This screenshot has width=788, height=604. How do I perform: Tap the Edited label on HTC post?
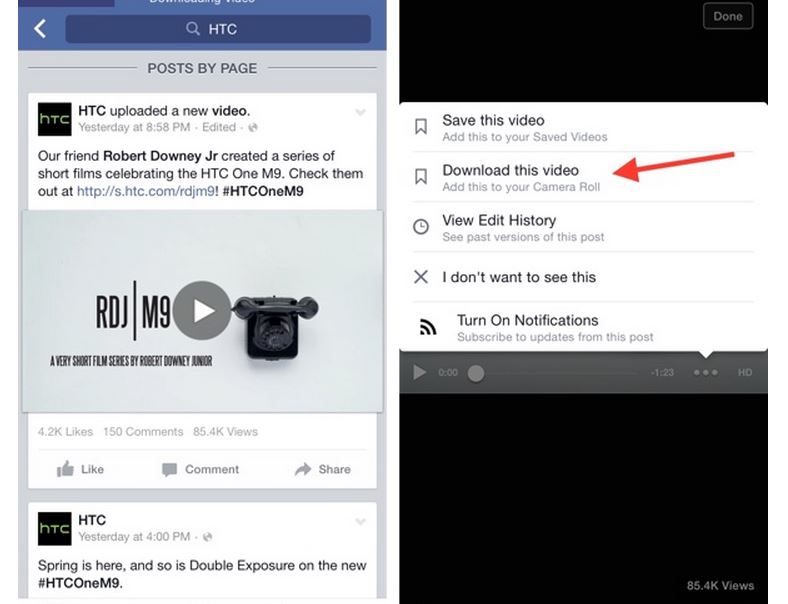pyautogui.click(x=219, y=127)
